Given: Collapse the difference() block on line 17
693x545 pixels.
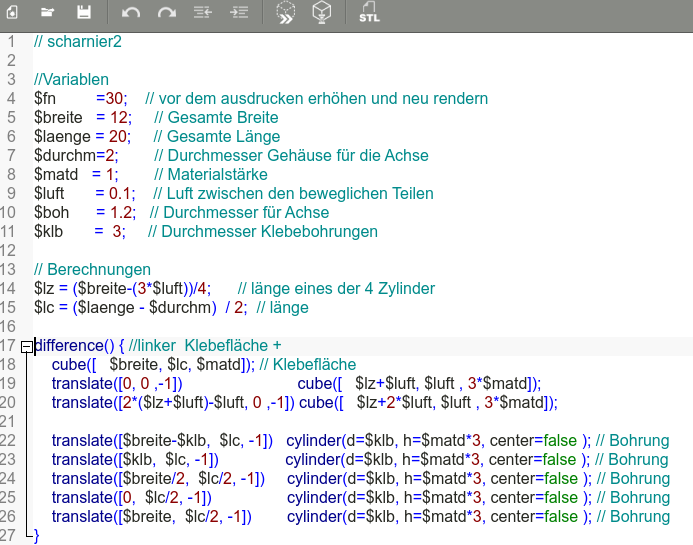Looking at the screenshot, I should coord(27,347).
